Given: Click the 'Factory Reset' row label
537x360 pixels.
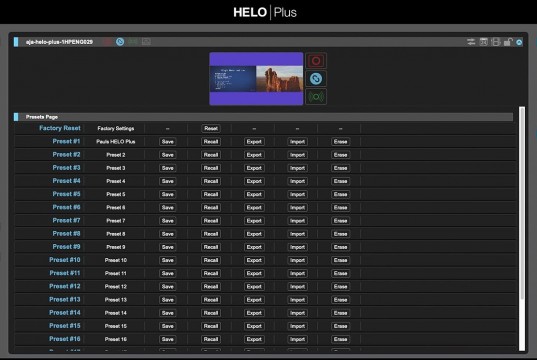Looking at the screenshot, I should [60, 128].
